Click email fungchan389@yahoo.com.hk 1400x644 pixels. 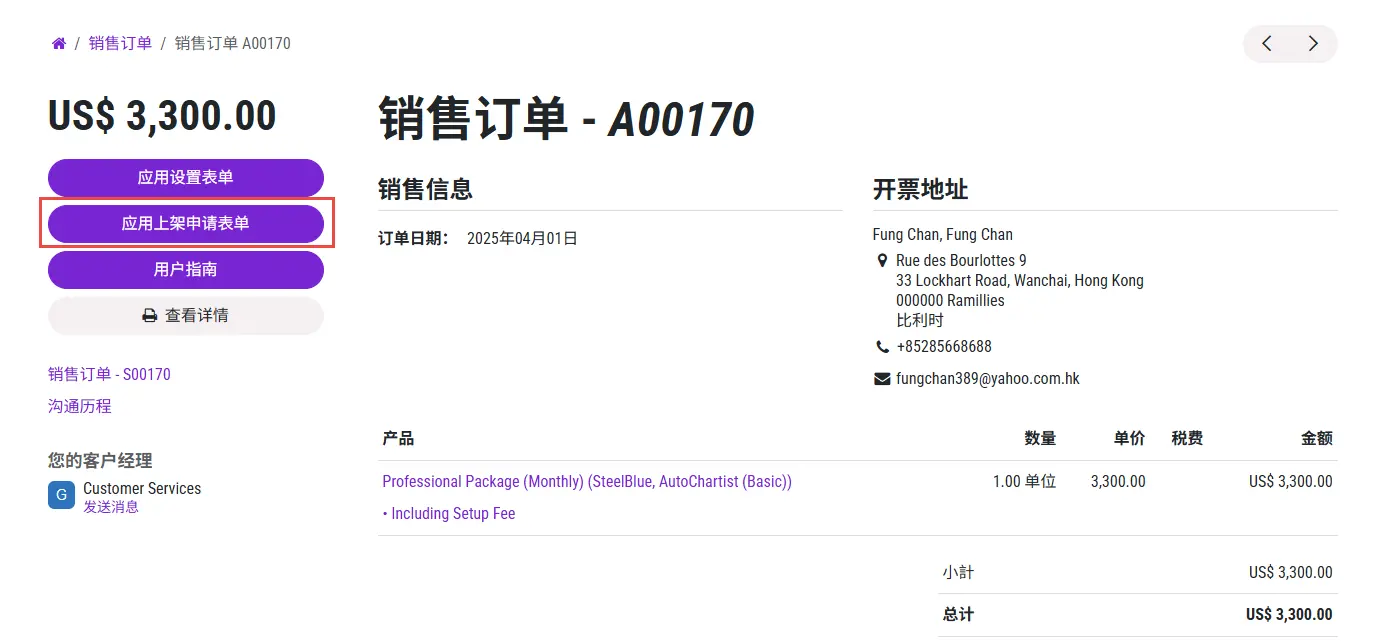[x=988, y=379]
